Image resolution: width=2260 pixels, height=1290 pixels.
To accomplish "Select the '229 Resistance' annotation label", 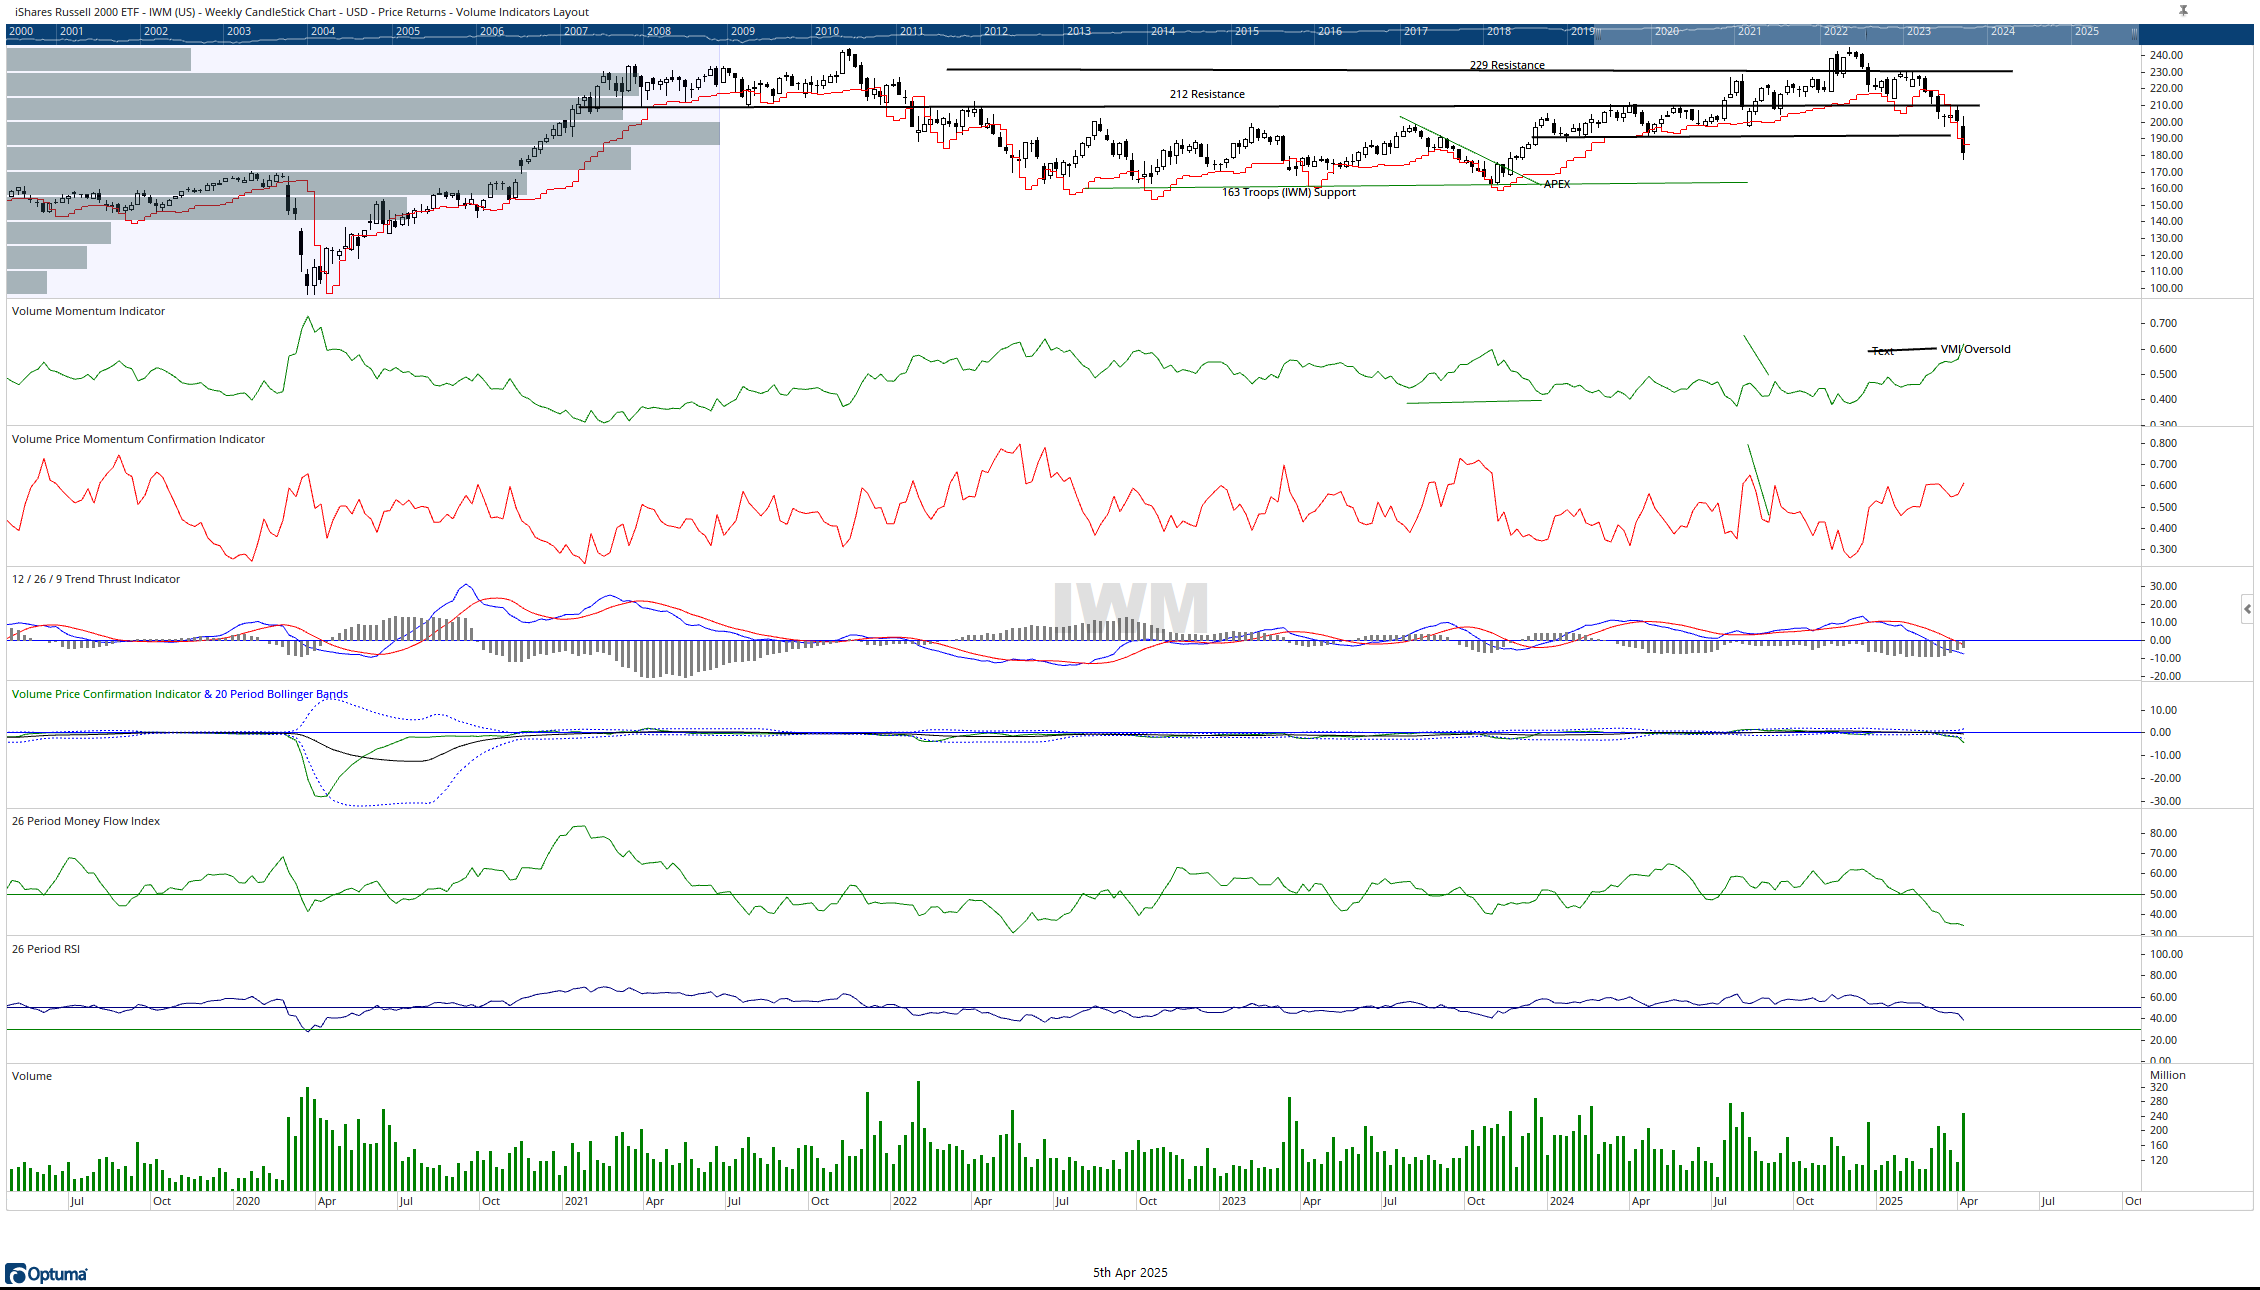I will click(x=1506, y=65).
